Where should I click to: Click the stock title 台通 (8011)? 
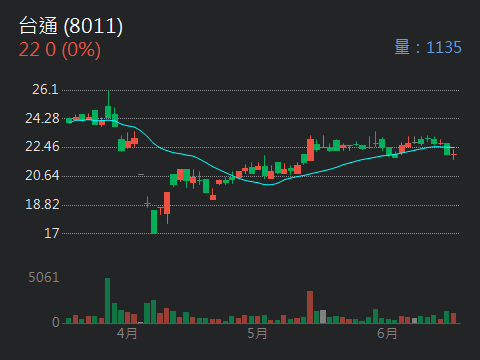[x=71, y=26]
